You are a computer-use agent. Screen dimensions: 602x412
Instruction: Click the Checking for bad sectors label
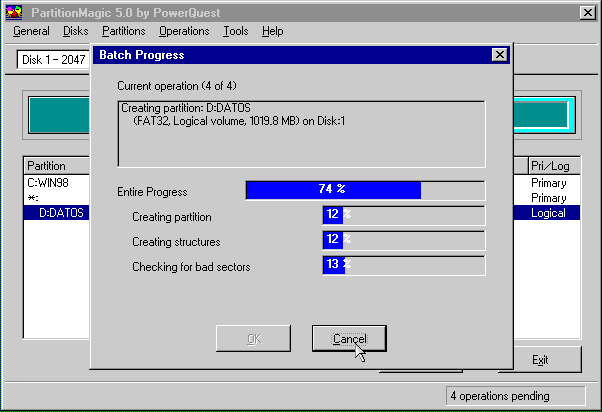191,267
